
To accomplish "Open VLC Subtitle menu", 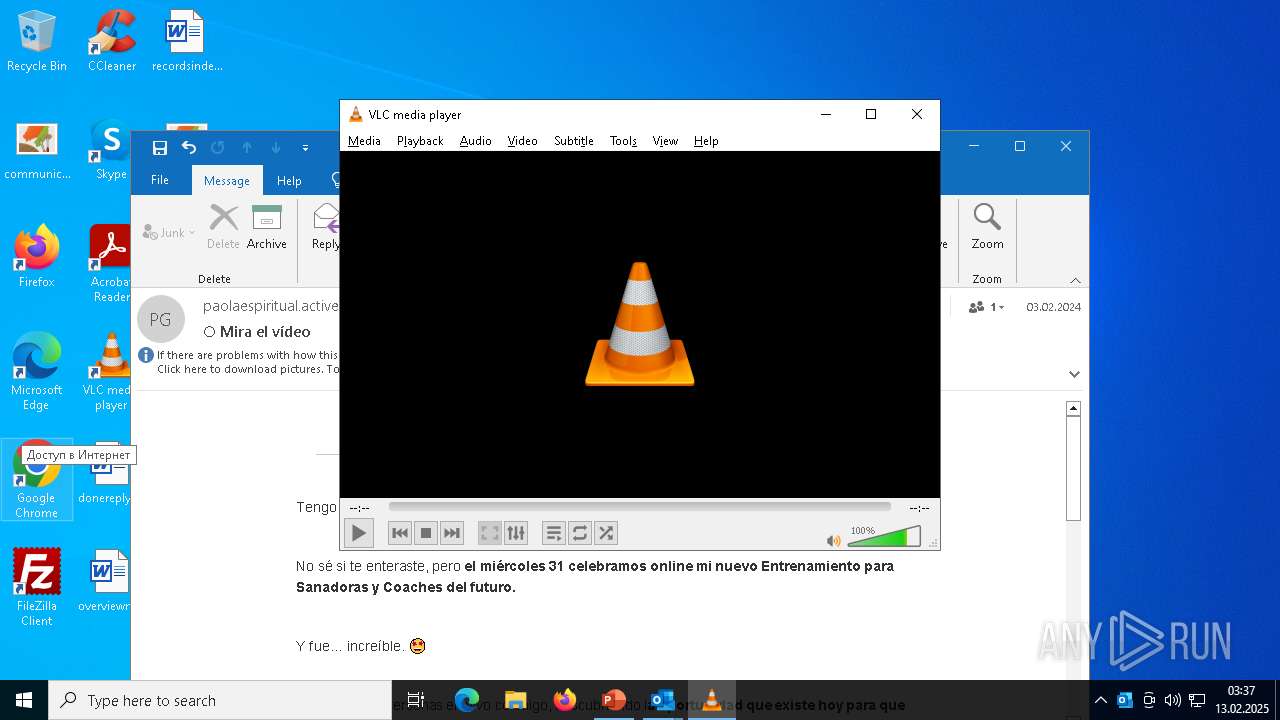I will 574,141.
